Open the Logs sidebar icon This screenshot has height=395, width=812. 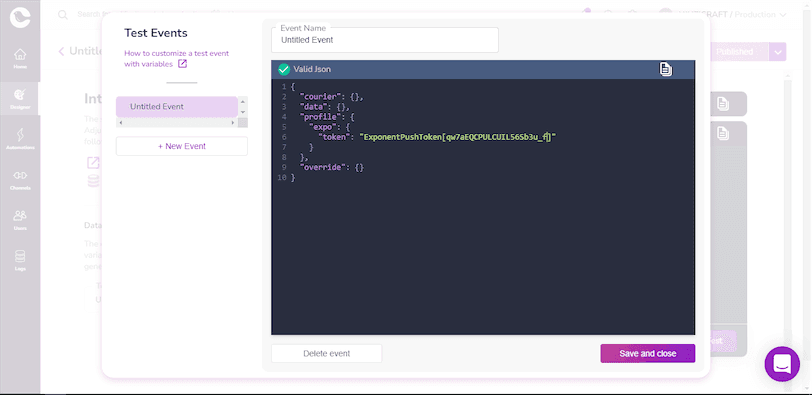click(20, 260)
